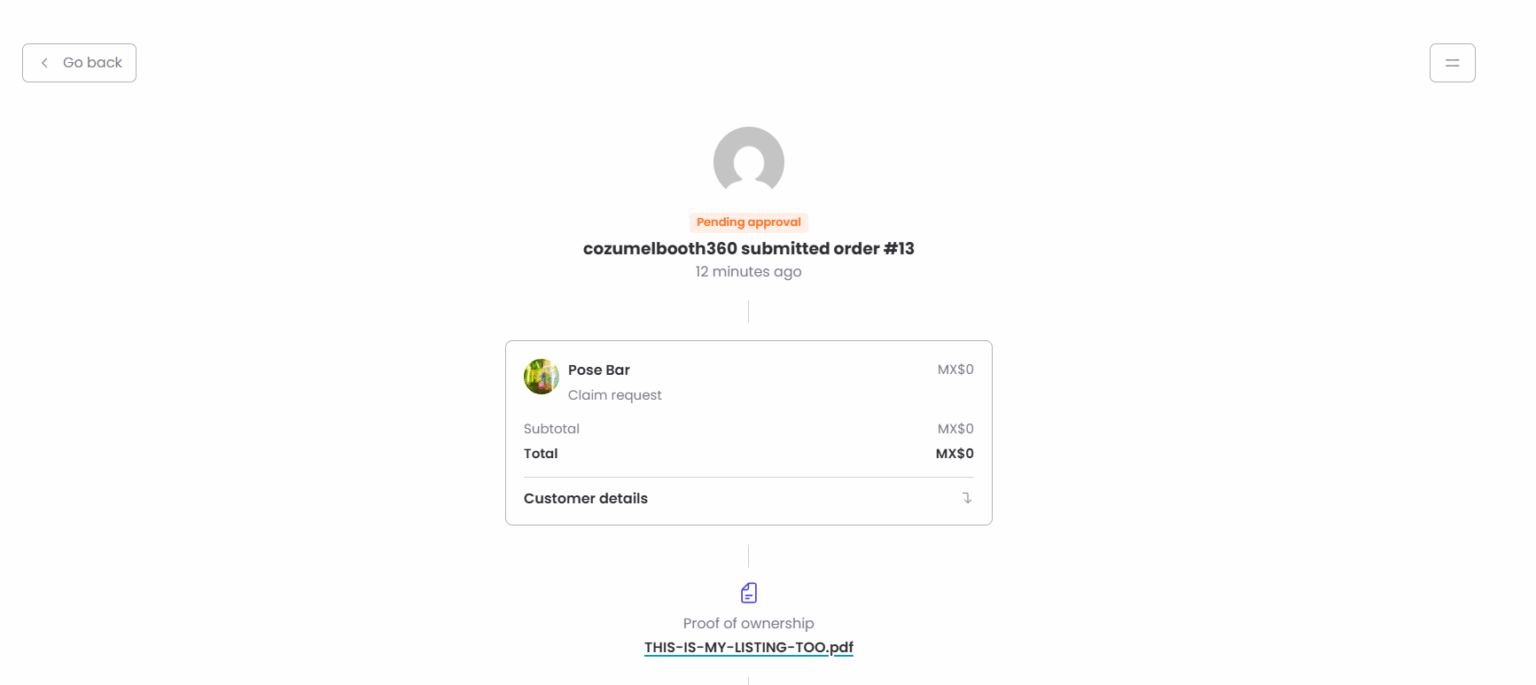
Task: Open the Pose Bar listing thumbnail
Action: click(x=541, y=377)
